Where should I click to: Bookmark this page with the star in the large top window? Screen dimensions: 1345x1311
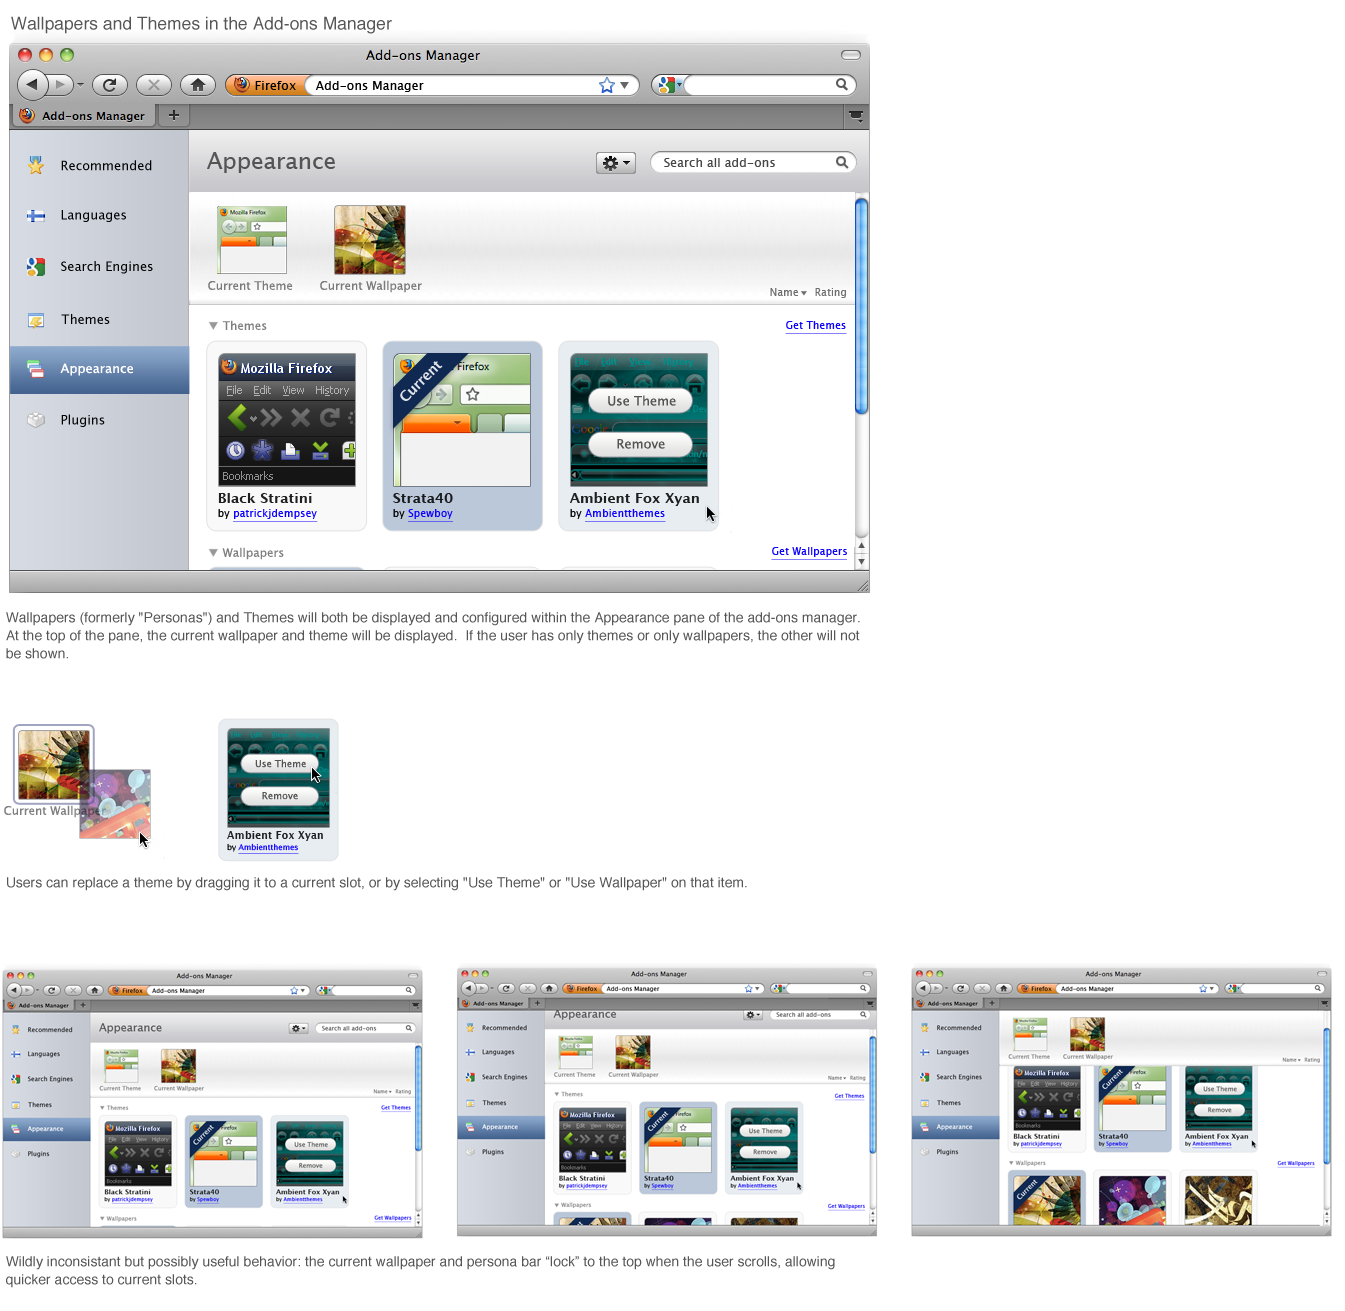(x=606, y=85)
